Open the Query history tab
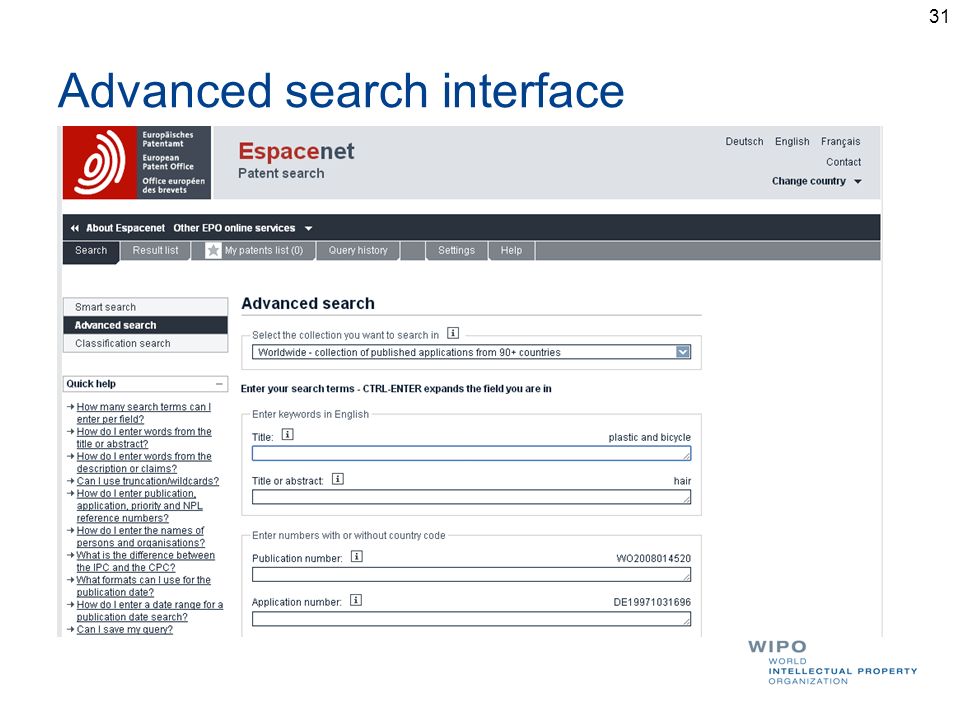960x720 pixels. 358,251
